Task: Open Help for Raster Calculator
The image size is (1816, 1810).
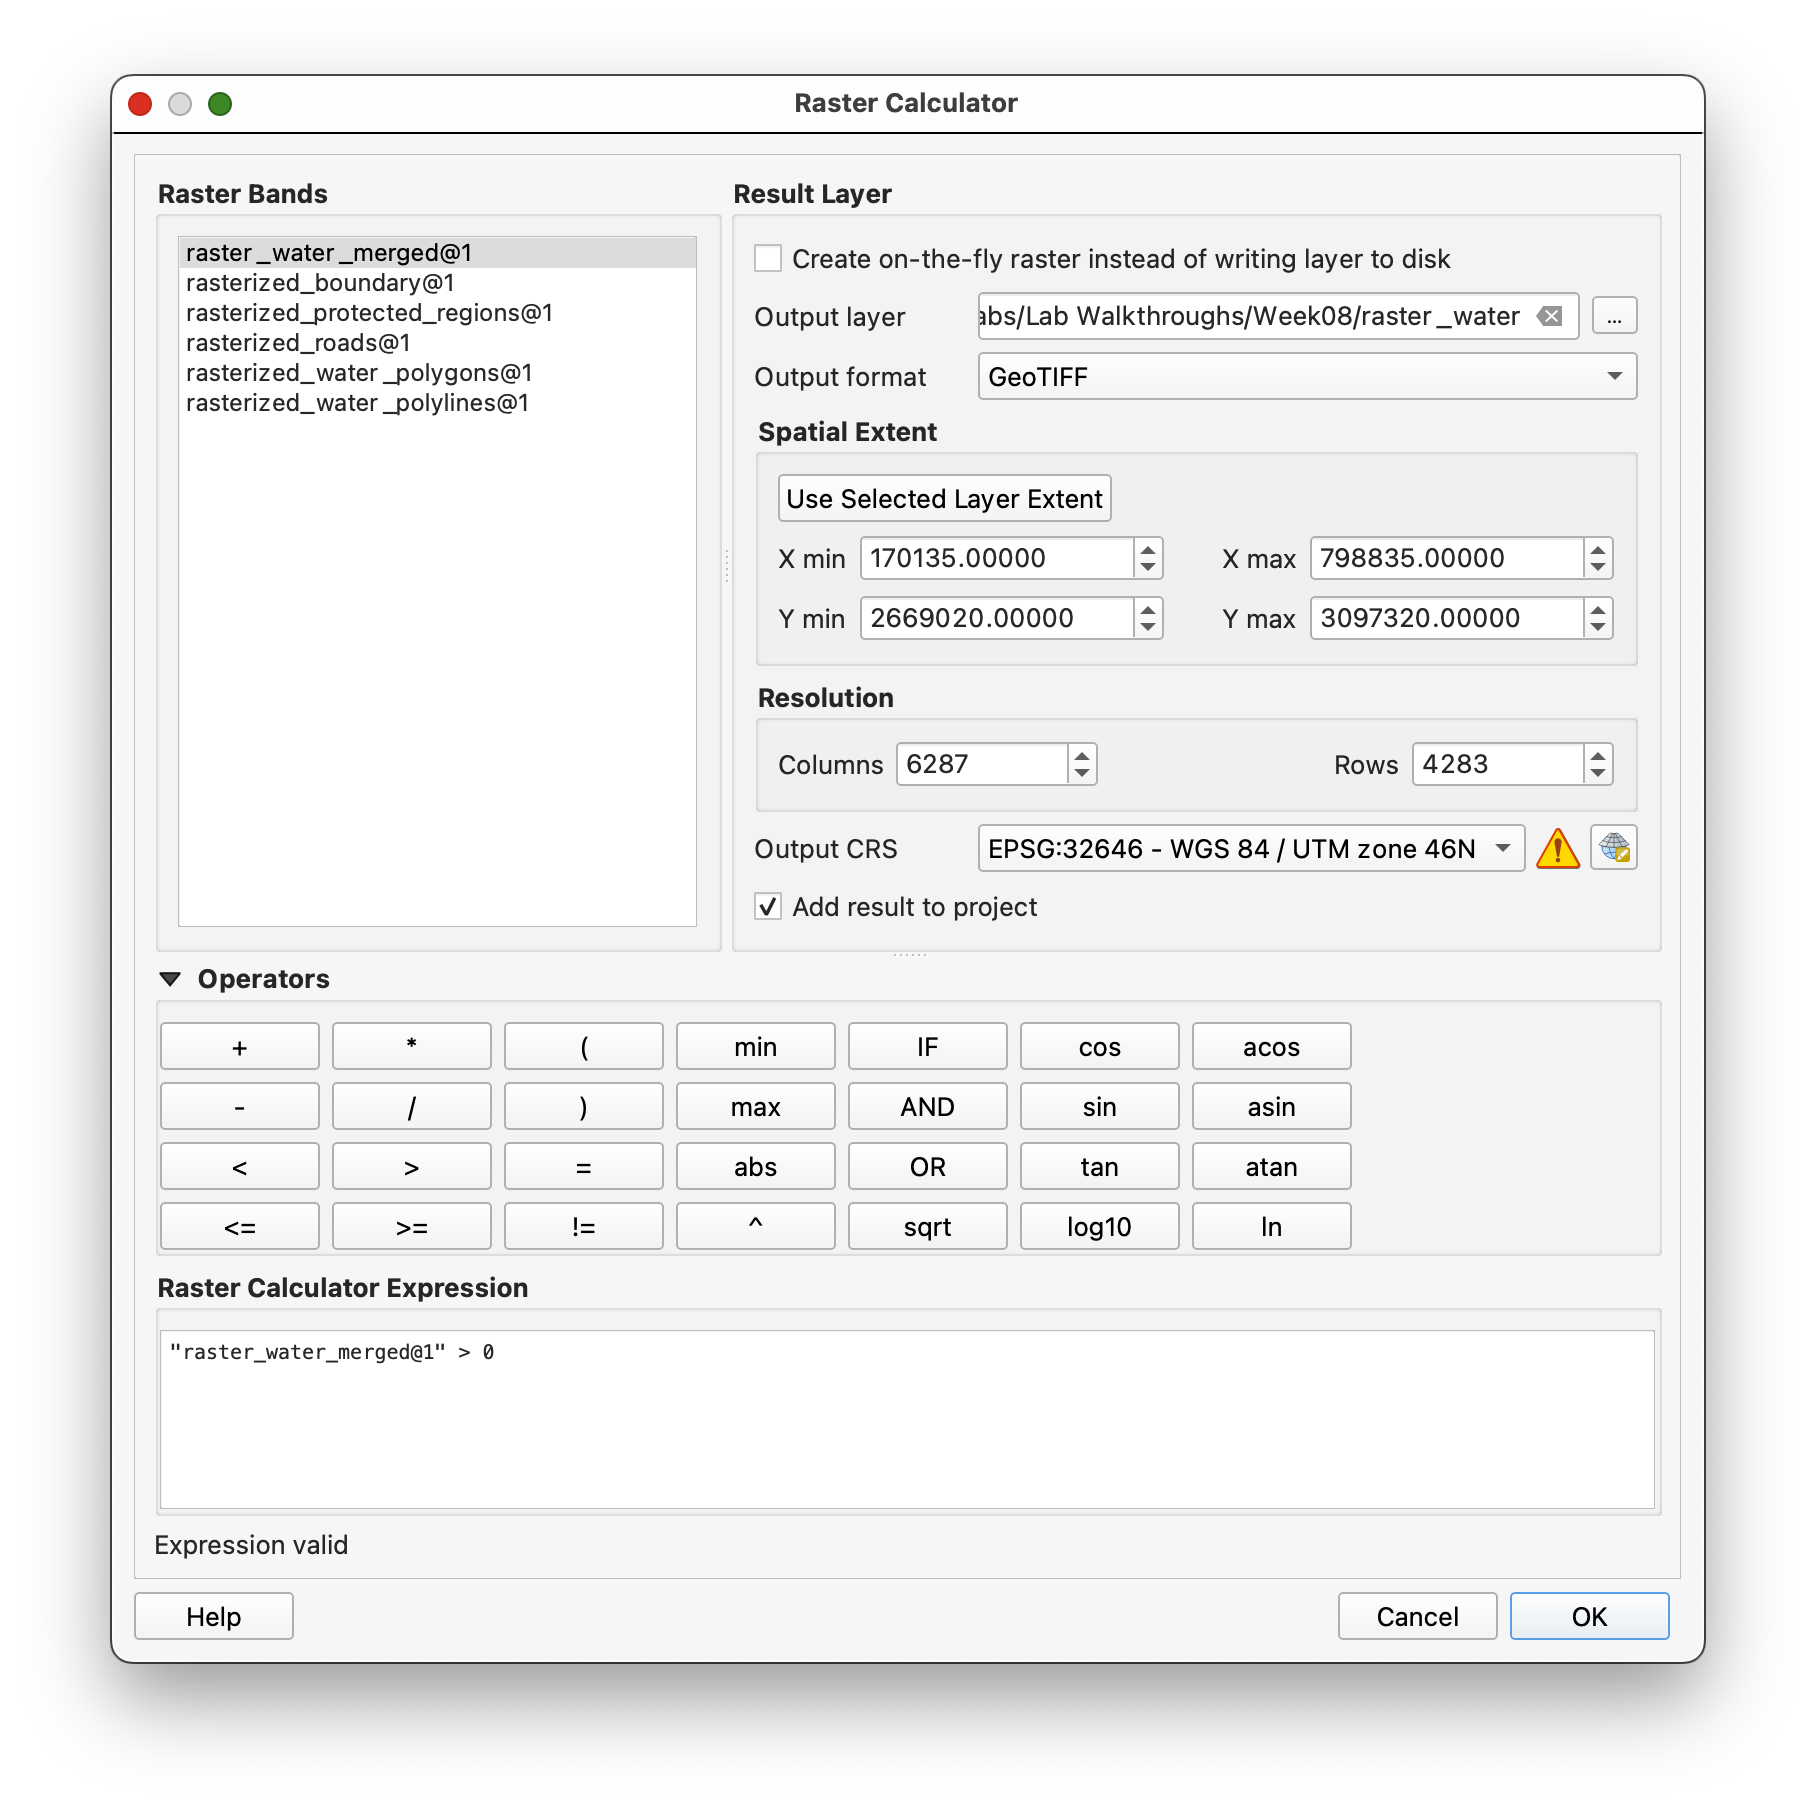Action: coord(214,1617)
